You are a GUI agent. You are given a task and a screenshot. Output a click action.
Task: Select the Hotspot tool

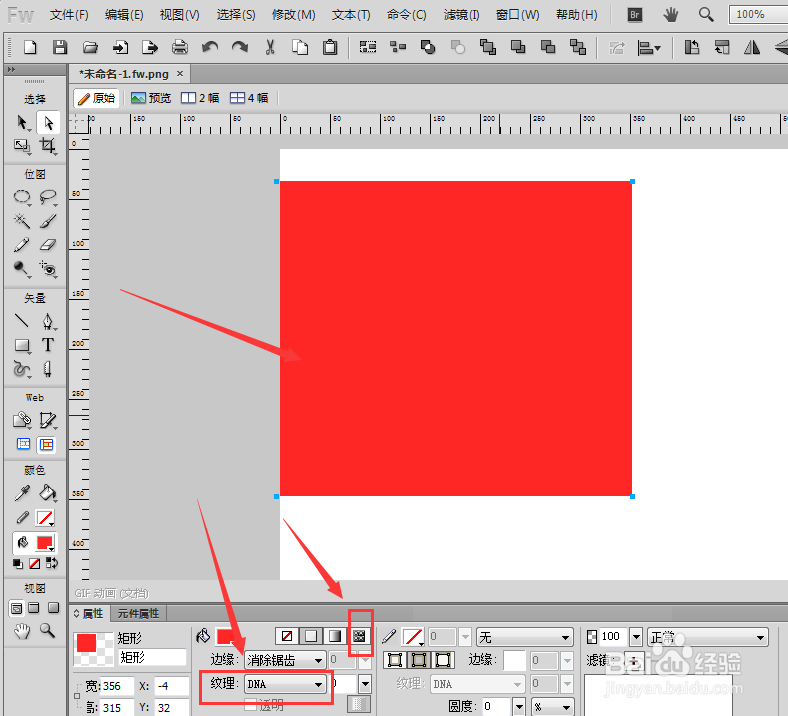point(22,420)
